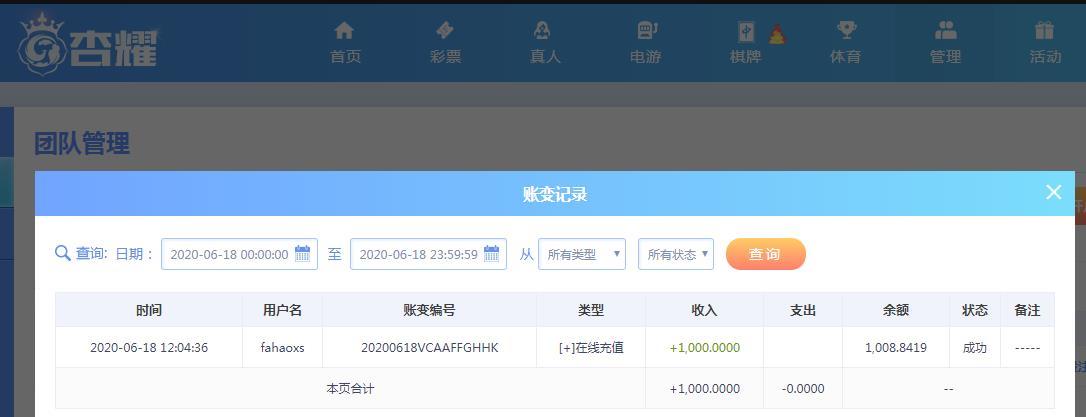Select transaction number 20200618VCAAFFGHHK
This screenshot has height=417, width=1086.
point(429,348)
